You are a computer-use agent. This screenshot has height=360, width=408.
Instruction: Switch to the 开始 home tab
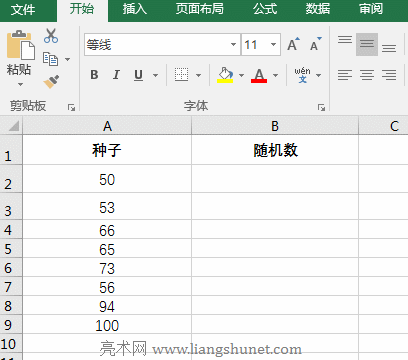click(82, 9)
